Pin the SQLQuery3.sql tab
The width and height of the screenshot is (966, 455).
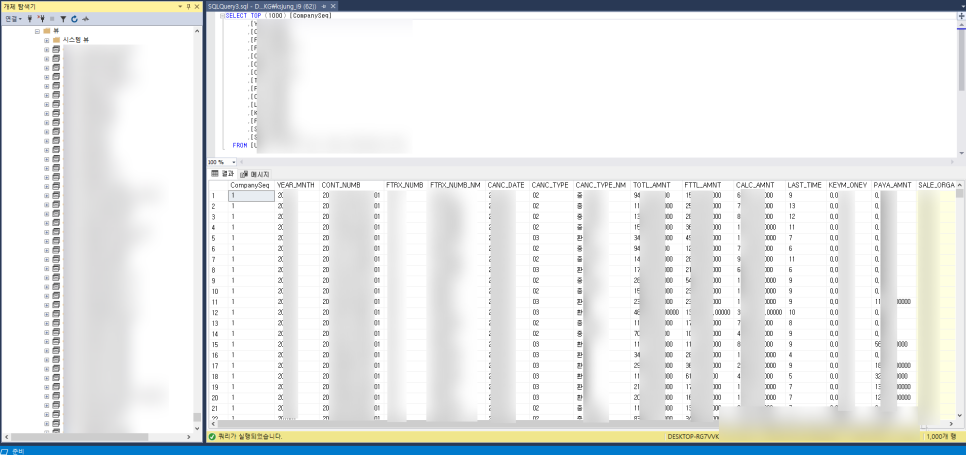pyautogui.click(x=324, y=6)
